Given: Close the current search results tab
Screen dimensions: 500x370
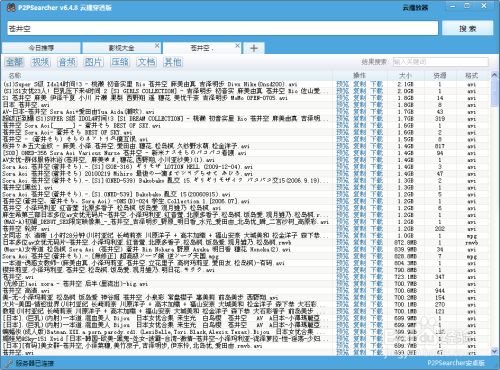Looking at the screenshot, I should tap(237, 45).
